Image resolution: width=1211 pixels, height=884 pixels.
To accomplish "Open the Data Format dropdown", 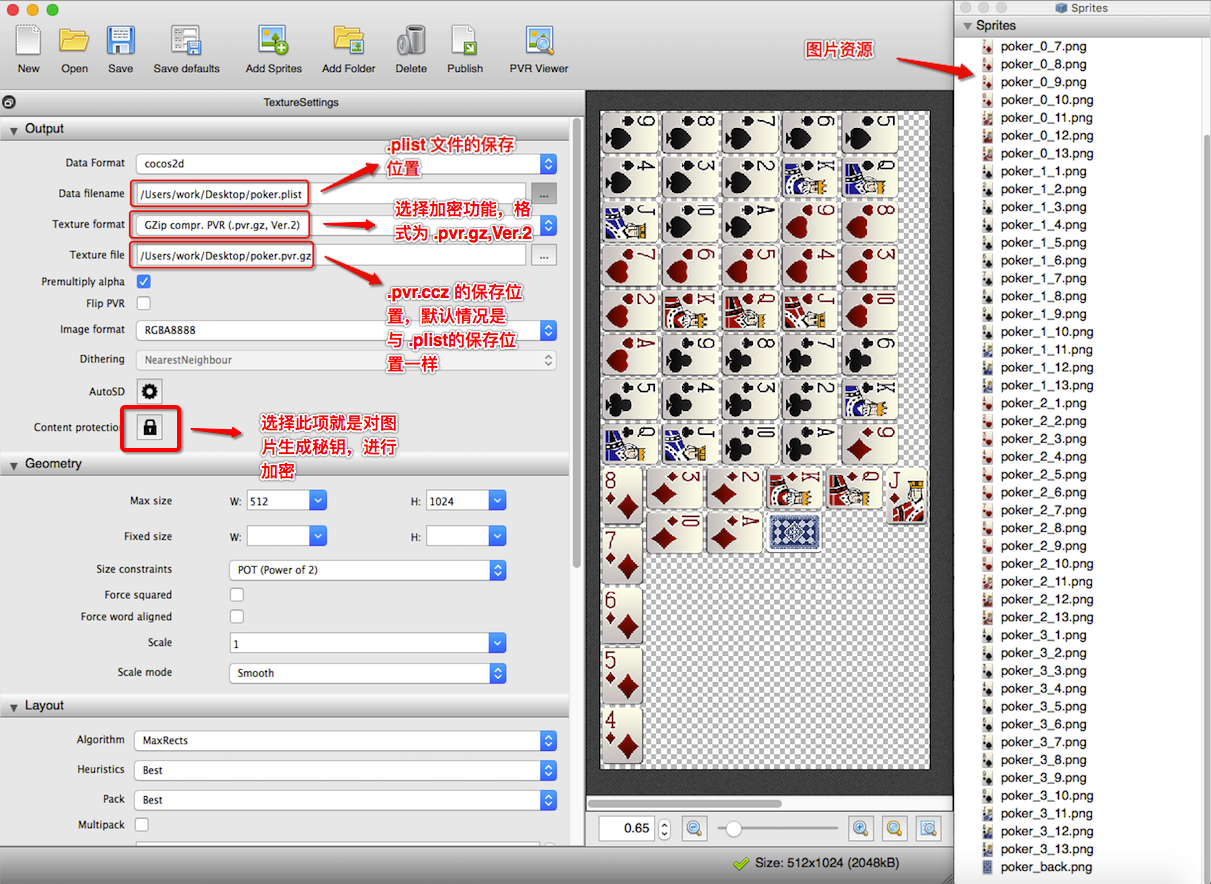I will [346, 164].
